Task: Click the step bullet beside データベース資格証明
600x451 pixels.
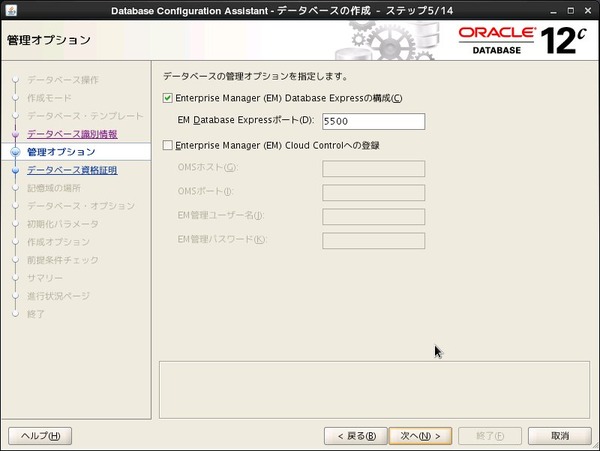Action: pyautogui.click(x=15, y=170)
